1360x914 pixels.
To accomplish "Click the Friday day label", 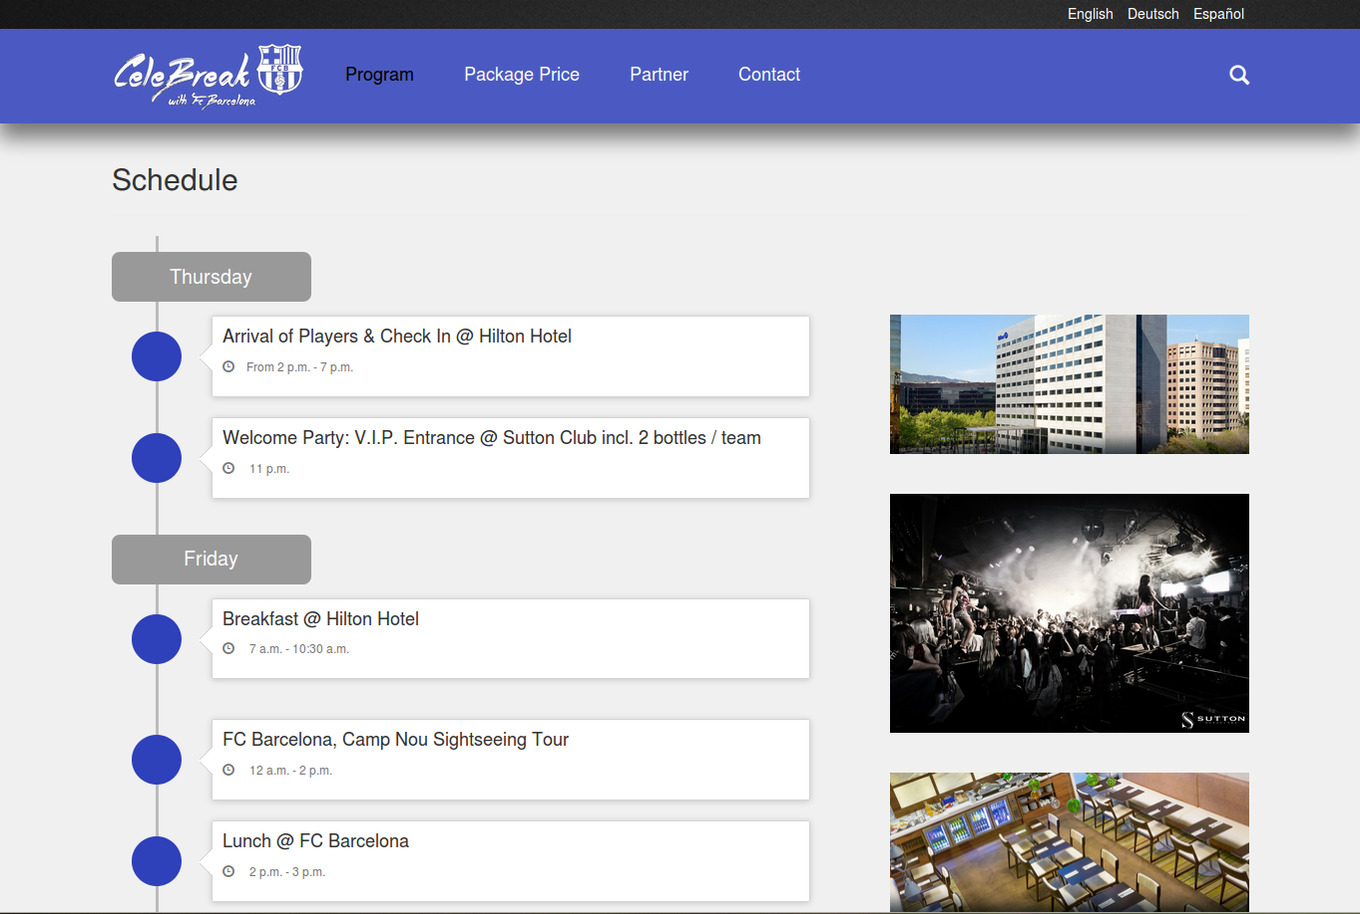I will coord(211,559).
